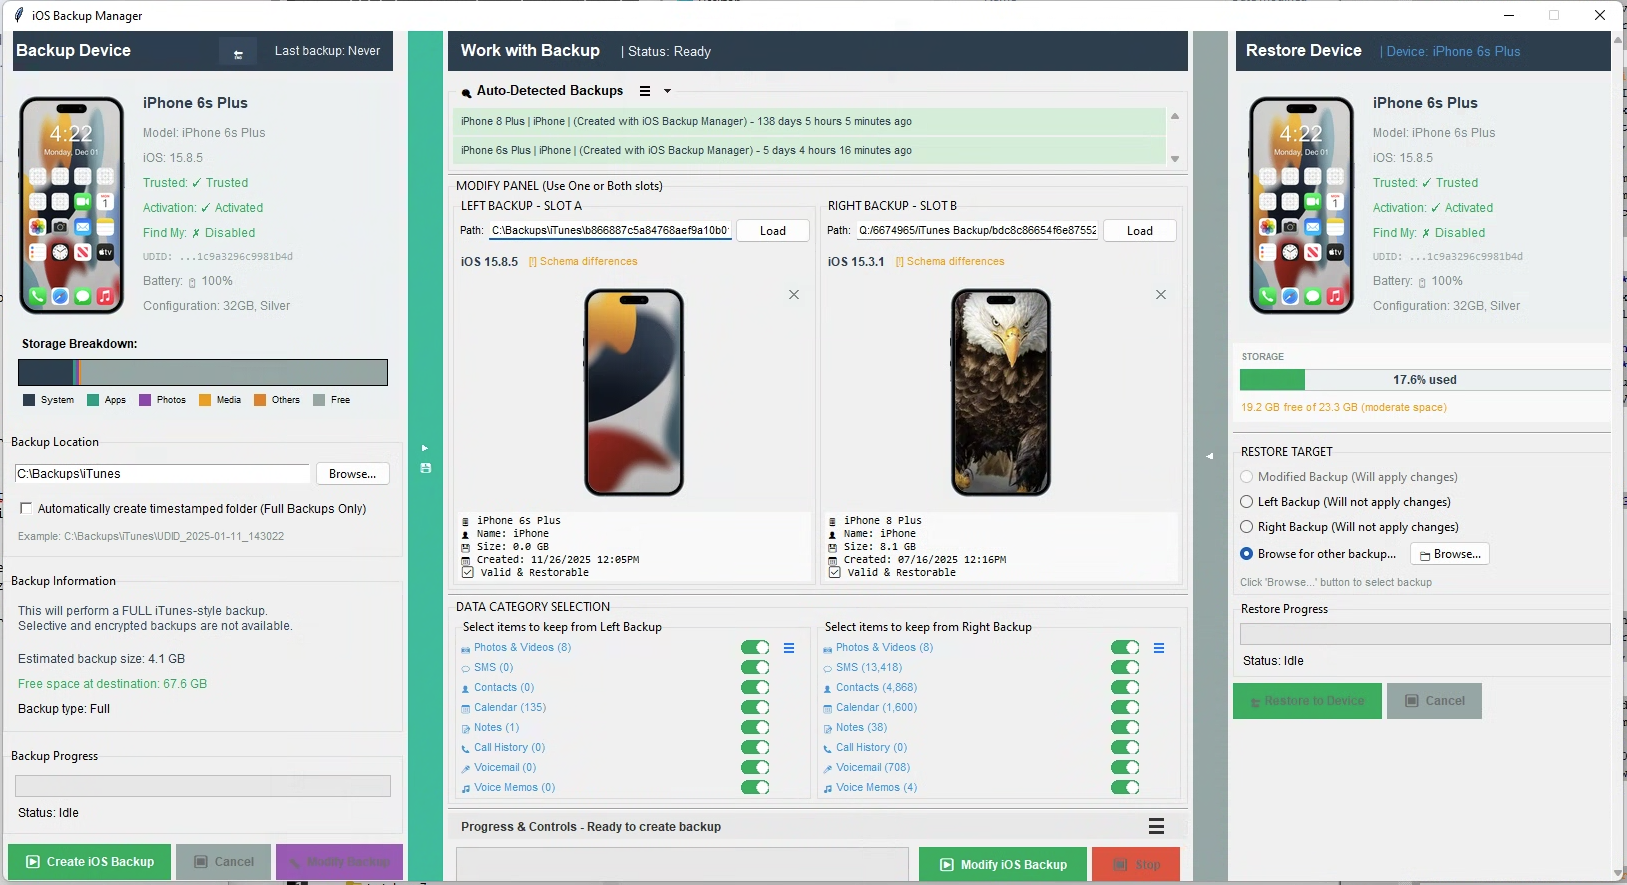The image size is (1627, 885).
Task: Click the Restore to Device button
Action: pyautogui.click(x=1308, y=701)
